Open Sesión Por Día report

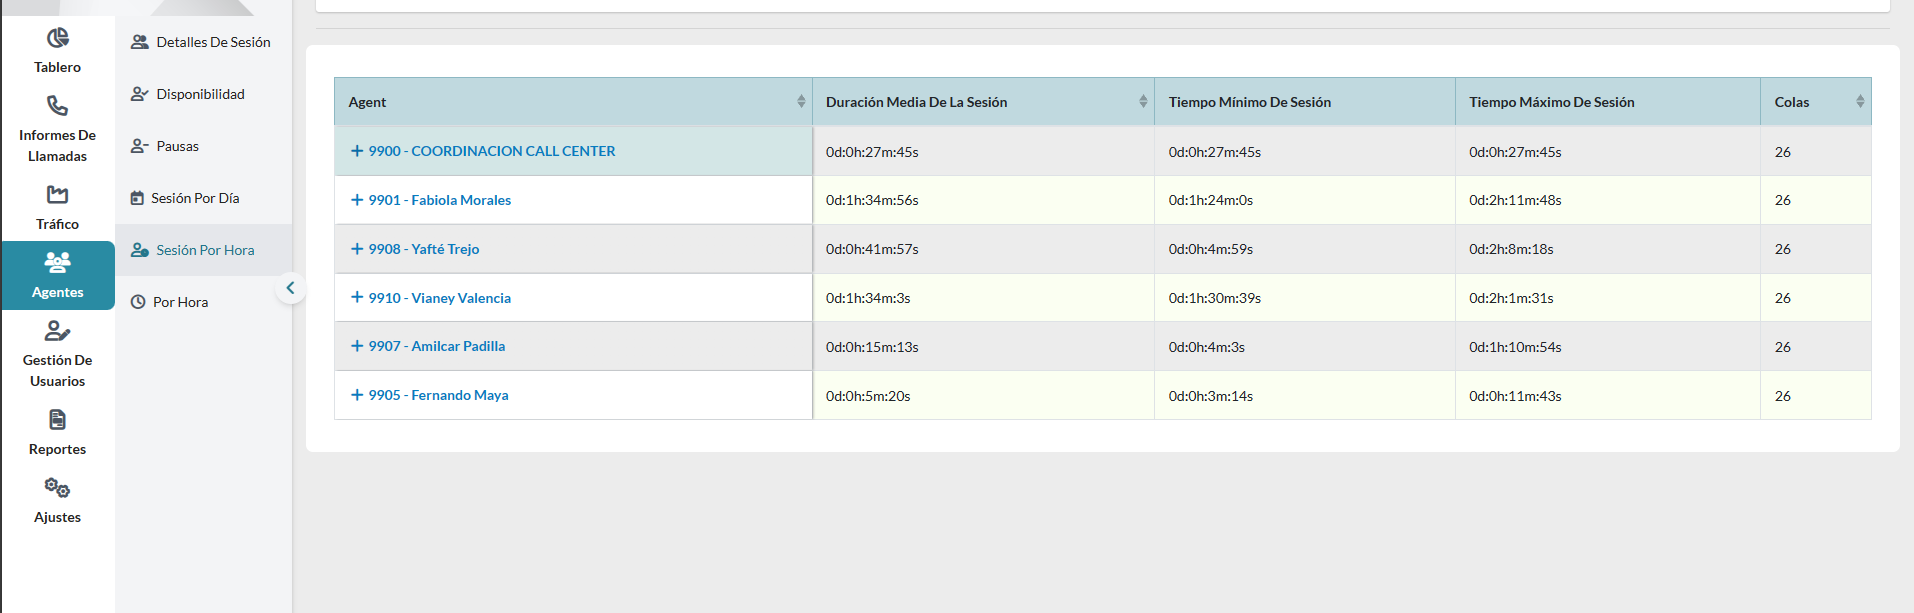click(195, 198)
